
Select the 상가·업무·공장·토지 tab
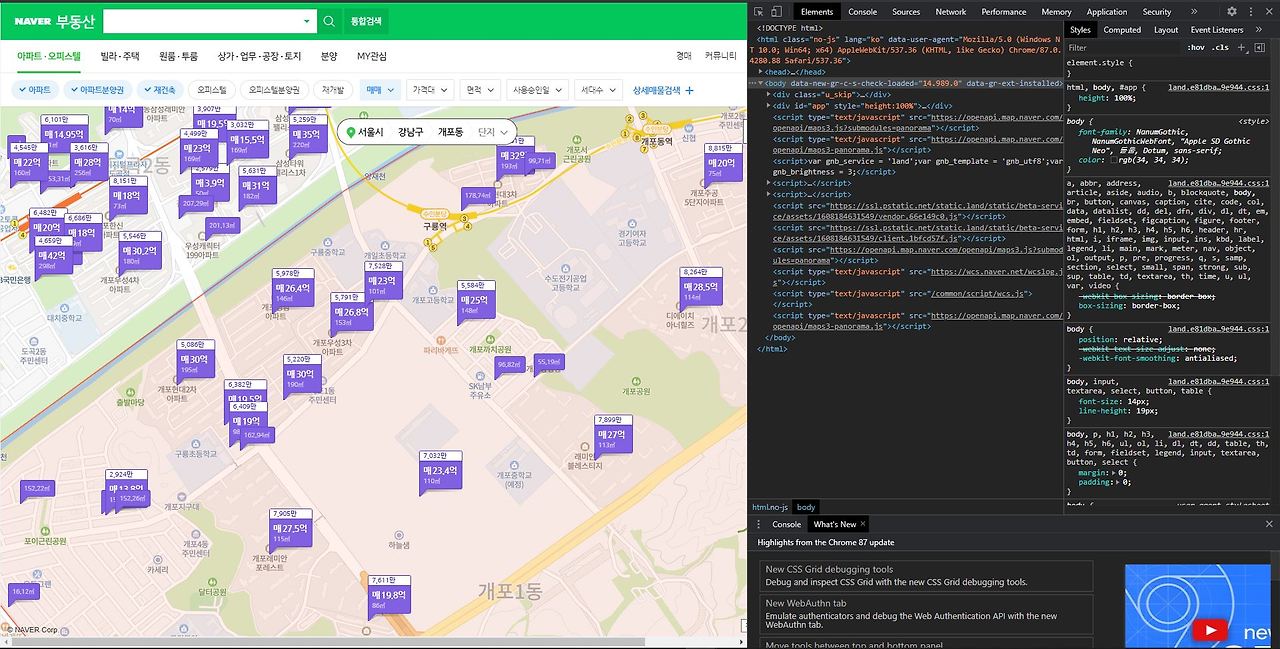(259, 56)
